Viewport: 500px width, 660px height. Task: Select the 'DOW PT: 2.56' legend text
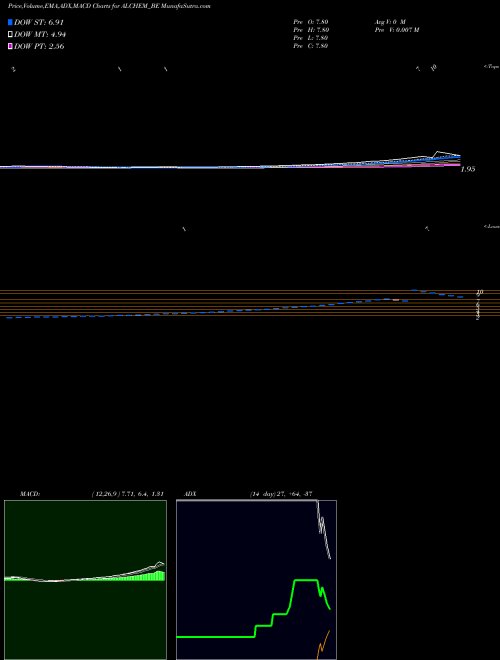pos(39,46)
